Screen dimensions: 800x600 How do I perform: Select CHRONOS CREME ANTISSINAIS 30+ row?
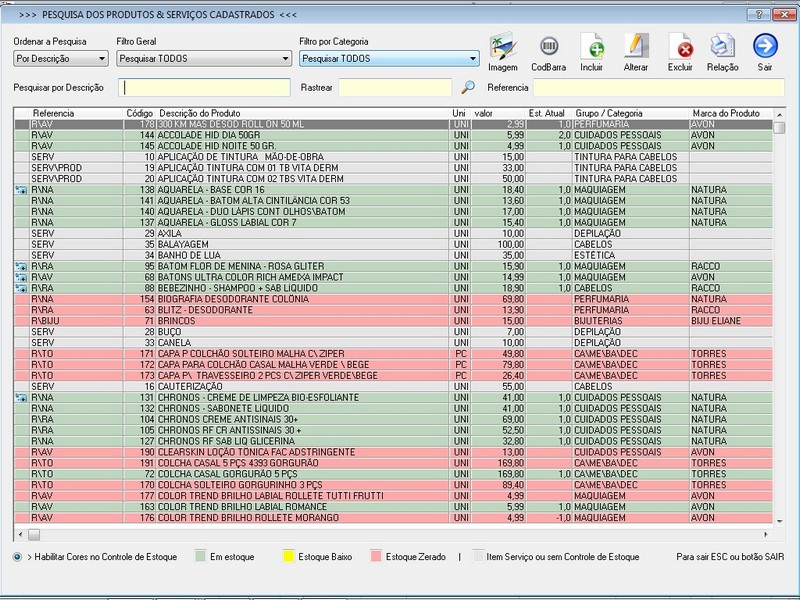click(393, 419)
